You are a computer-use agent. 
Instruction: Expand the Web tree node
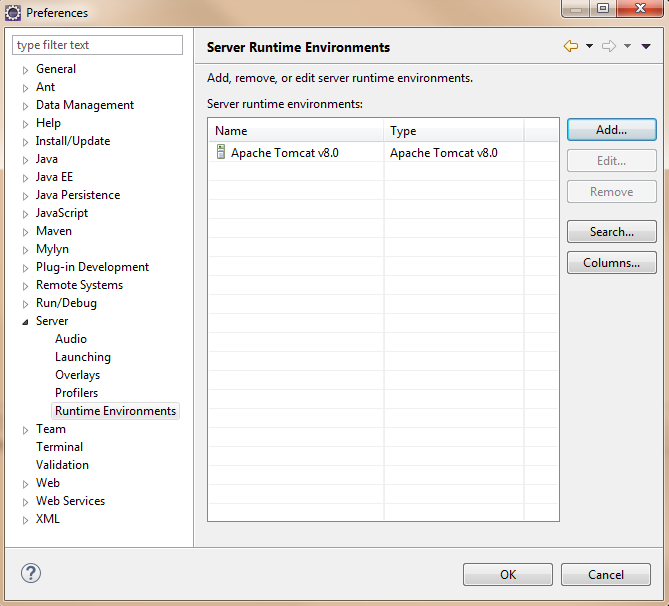pyautogui.click(x=25, y=484)
